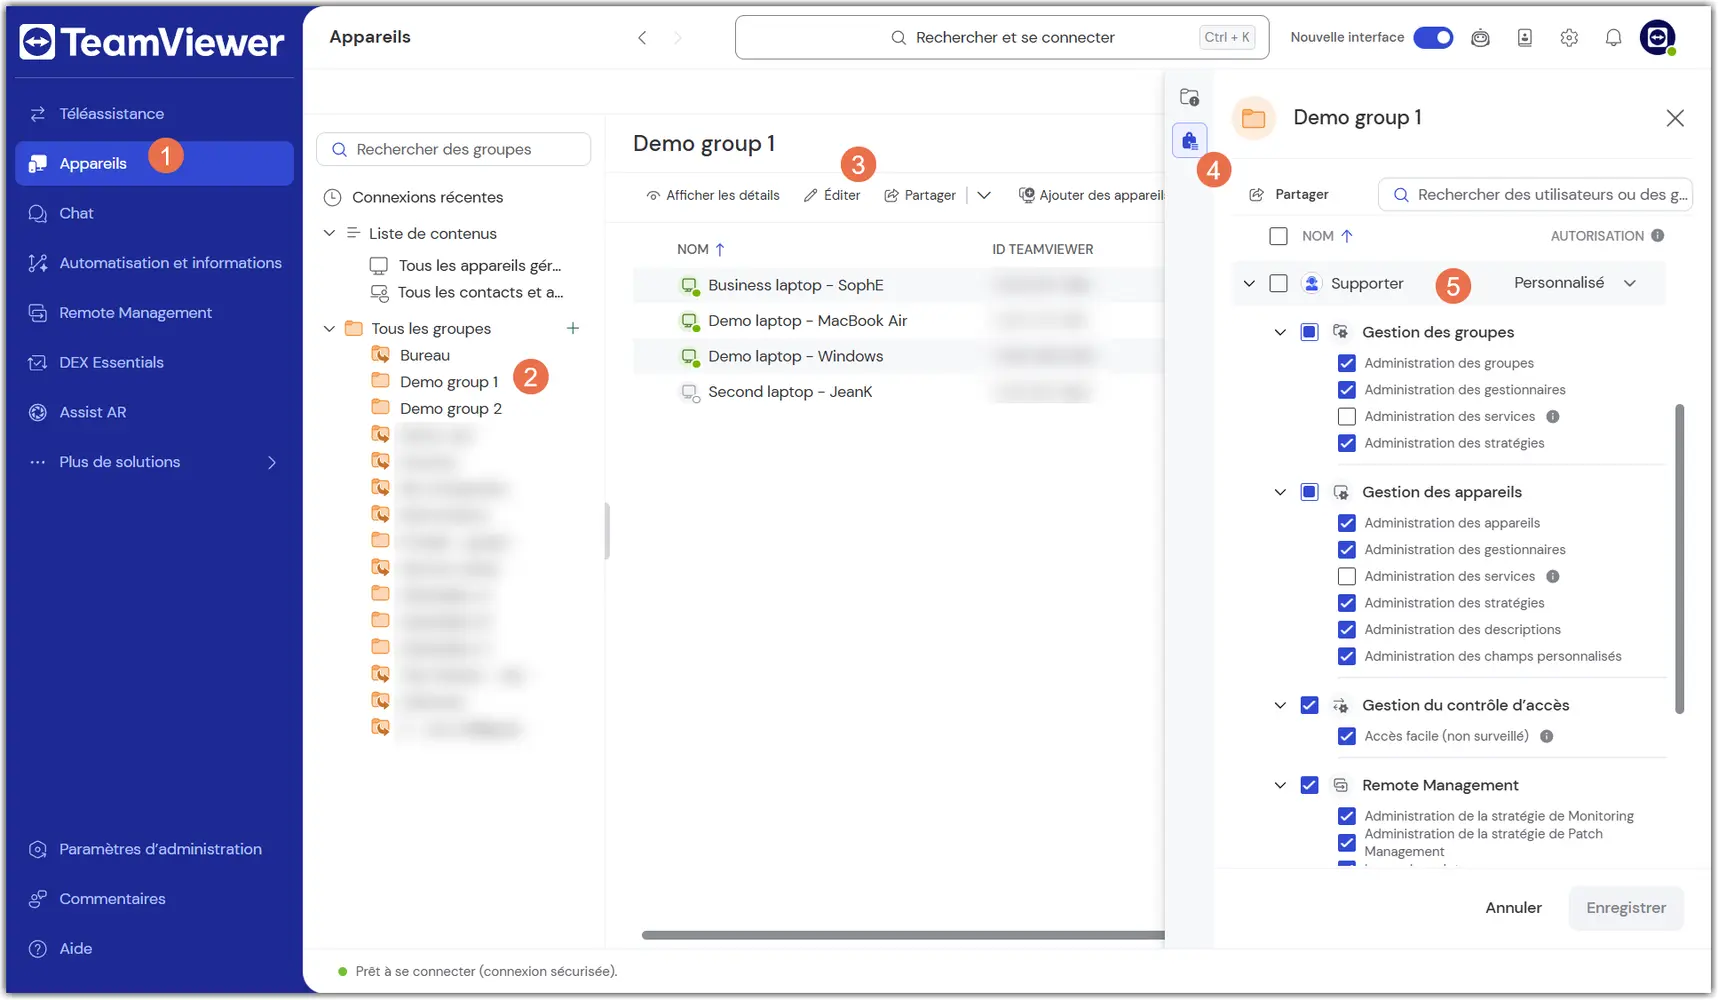Toggle the Gestion des appareils checkbox
This screenshot has width=1718, height=1000.
click(1309, 493)
